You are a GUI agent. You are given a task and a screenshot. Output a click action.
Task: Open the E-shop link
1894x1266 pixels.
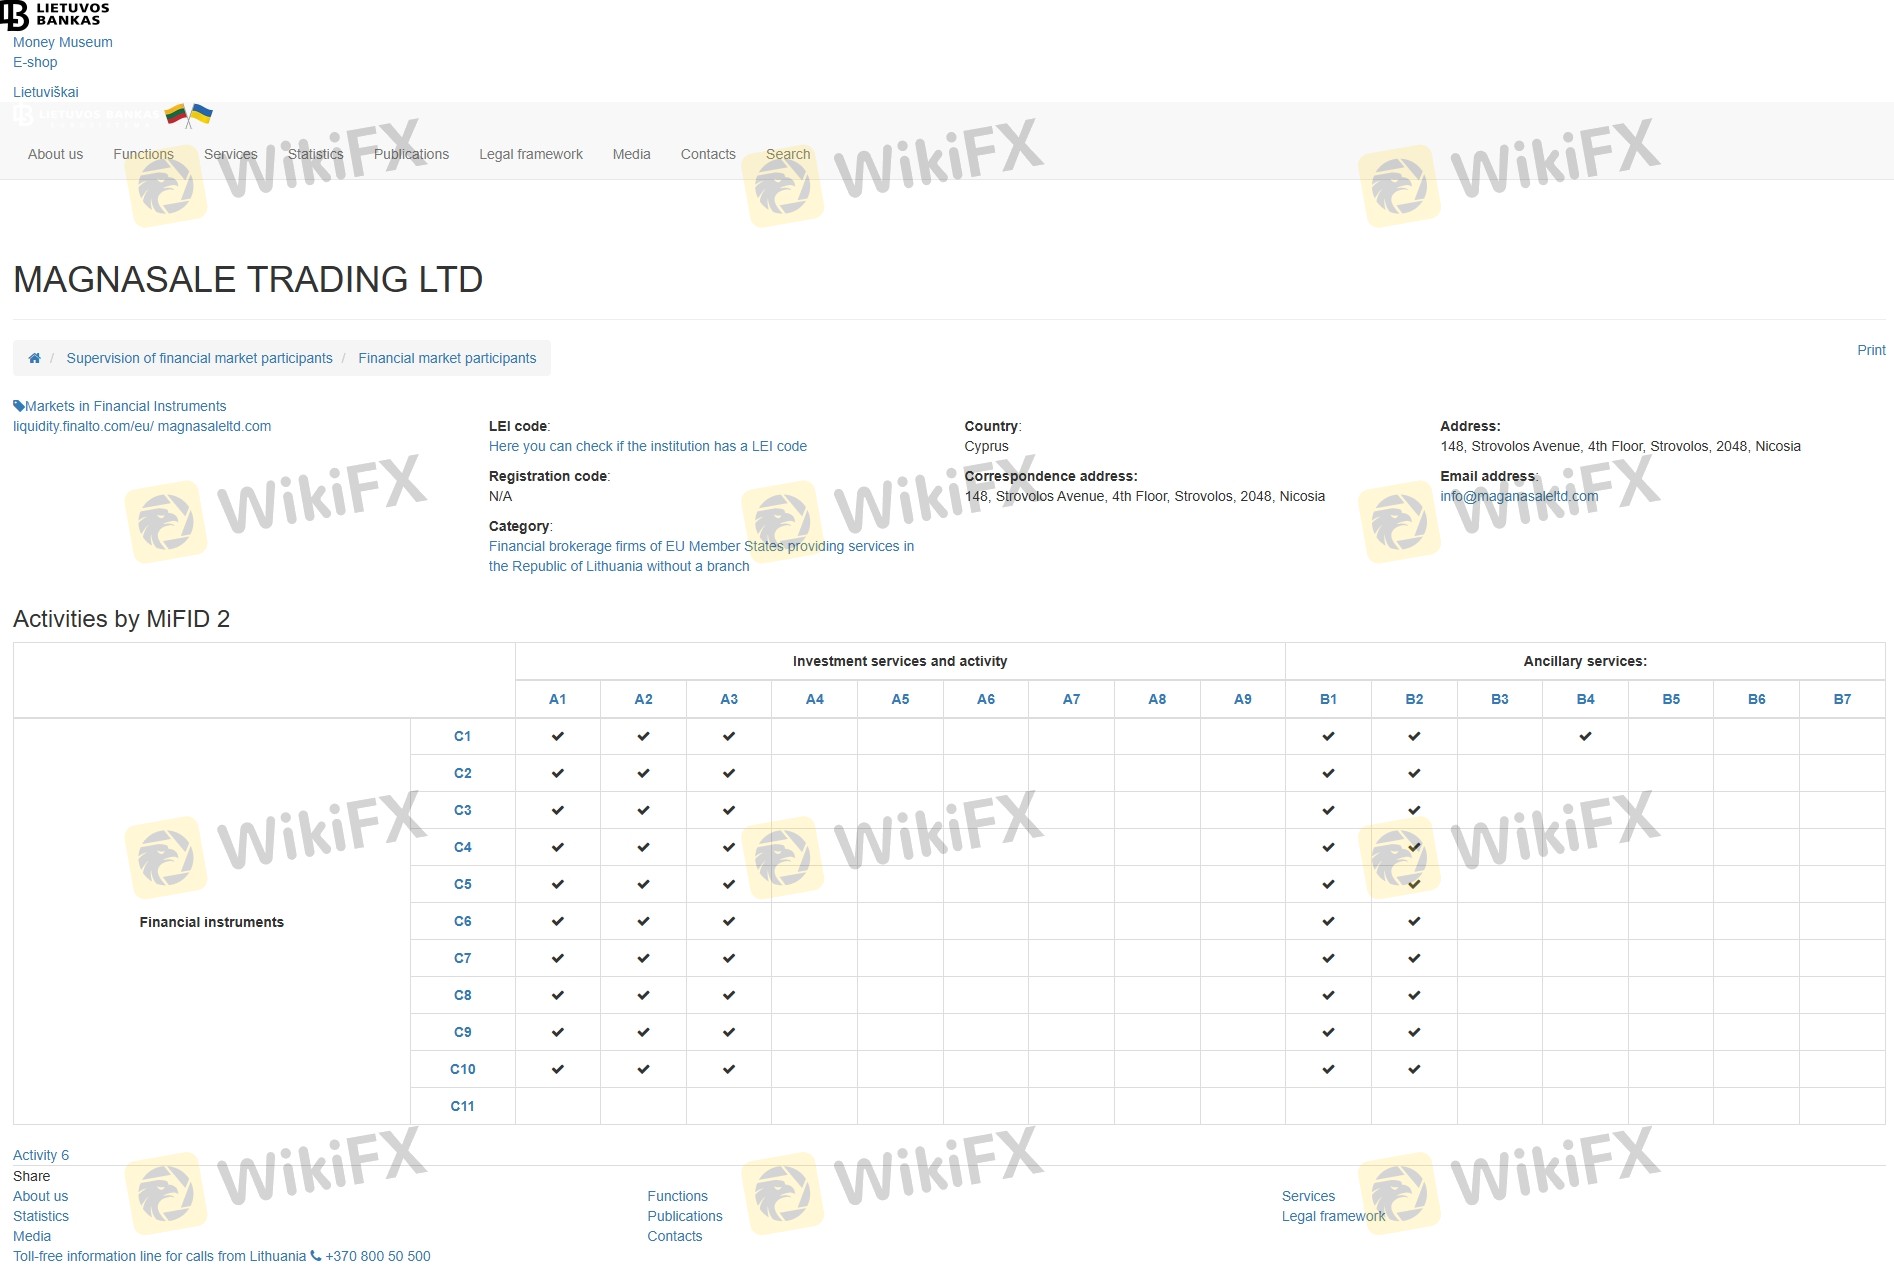(x=35, y=62)
